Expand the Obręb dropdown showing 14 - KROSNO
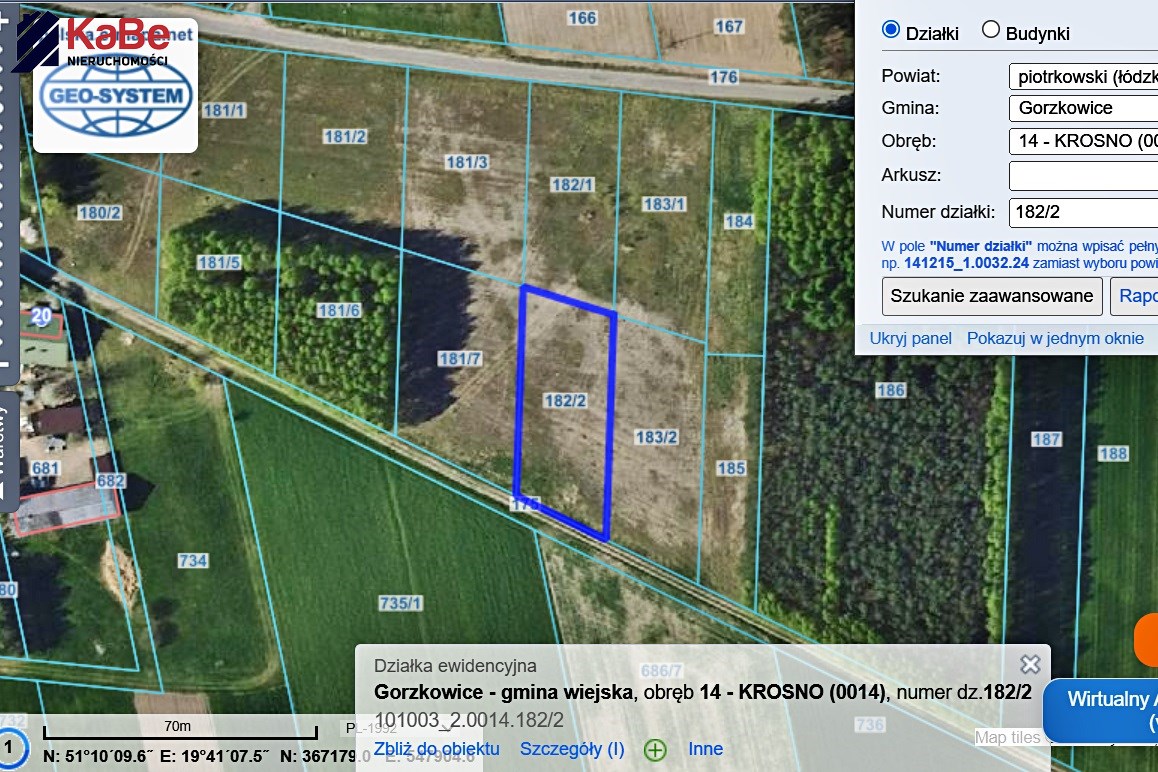 pos(1083,141)
